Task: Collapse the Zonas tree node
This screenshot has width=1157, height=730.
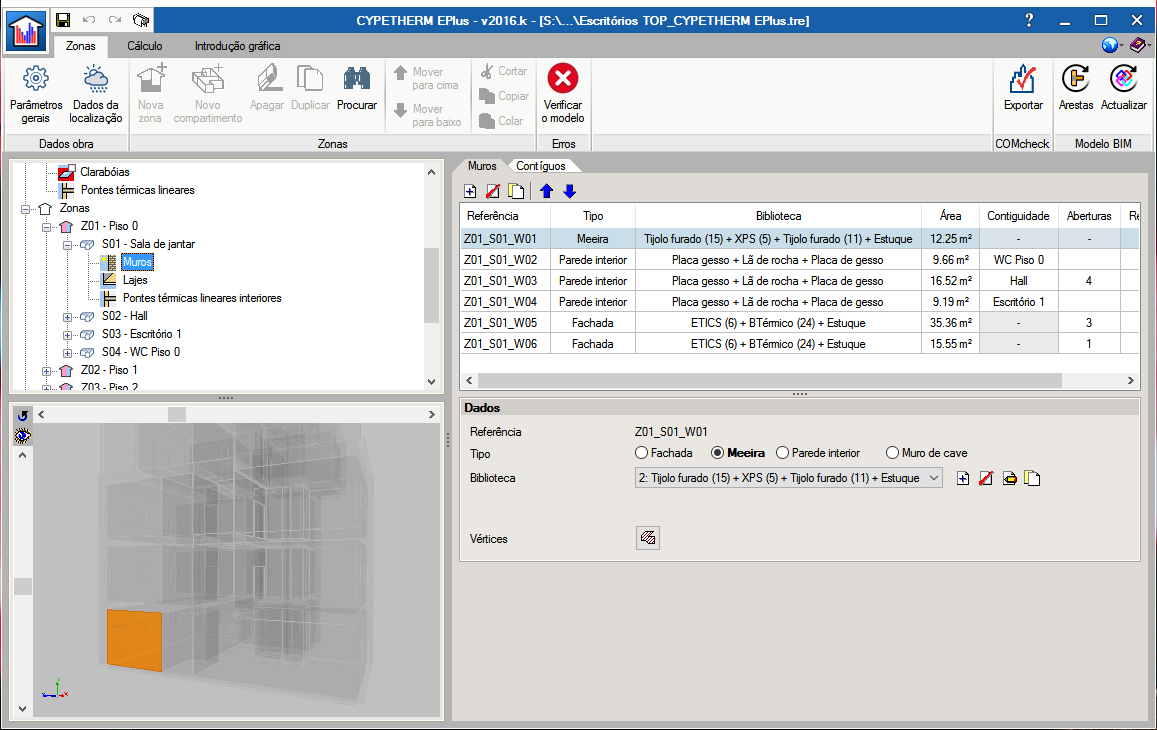Action: [25, 209]
